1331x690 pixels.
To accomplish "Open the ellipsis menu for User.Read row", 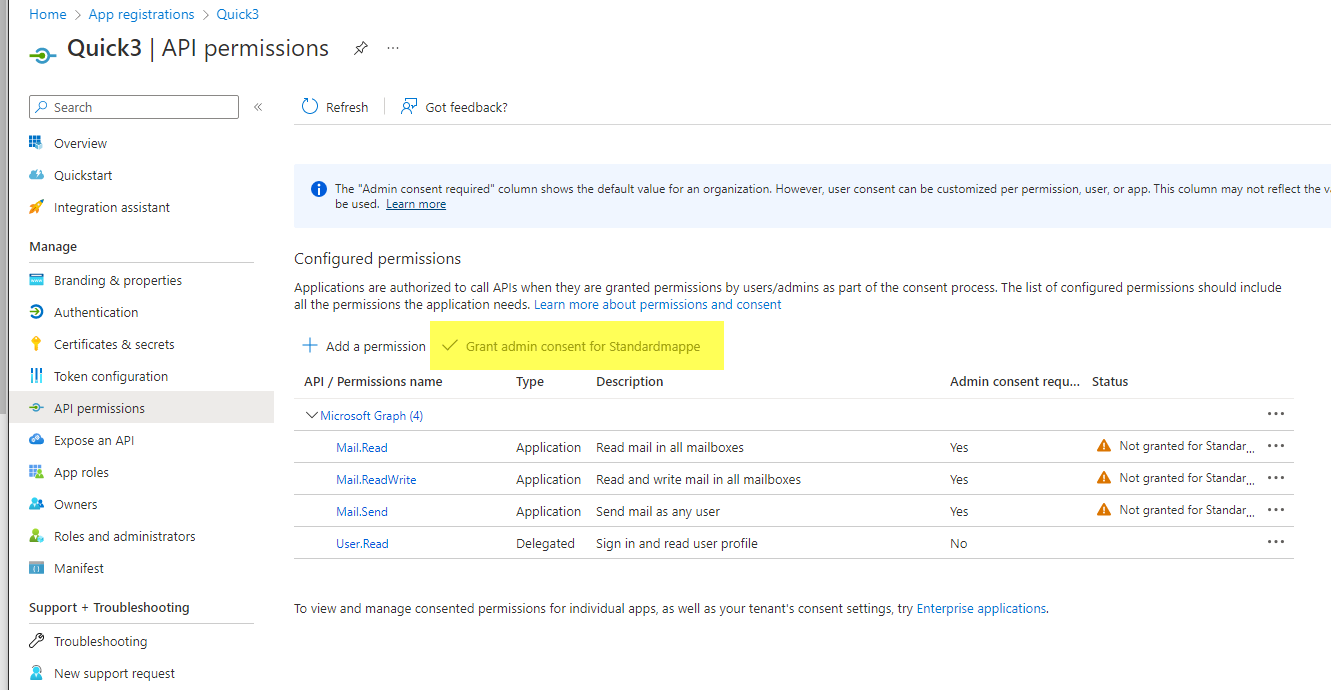I will pos(1275,542).
